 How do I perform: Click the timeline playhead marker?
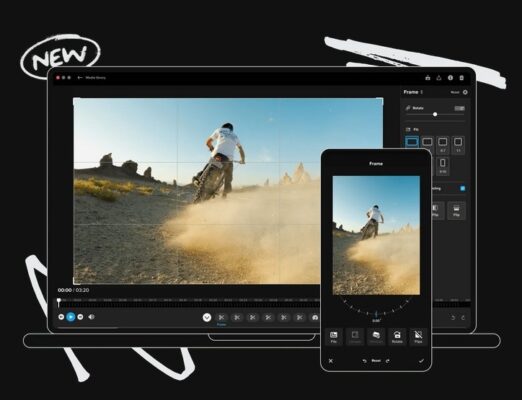59,302
